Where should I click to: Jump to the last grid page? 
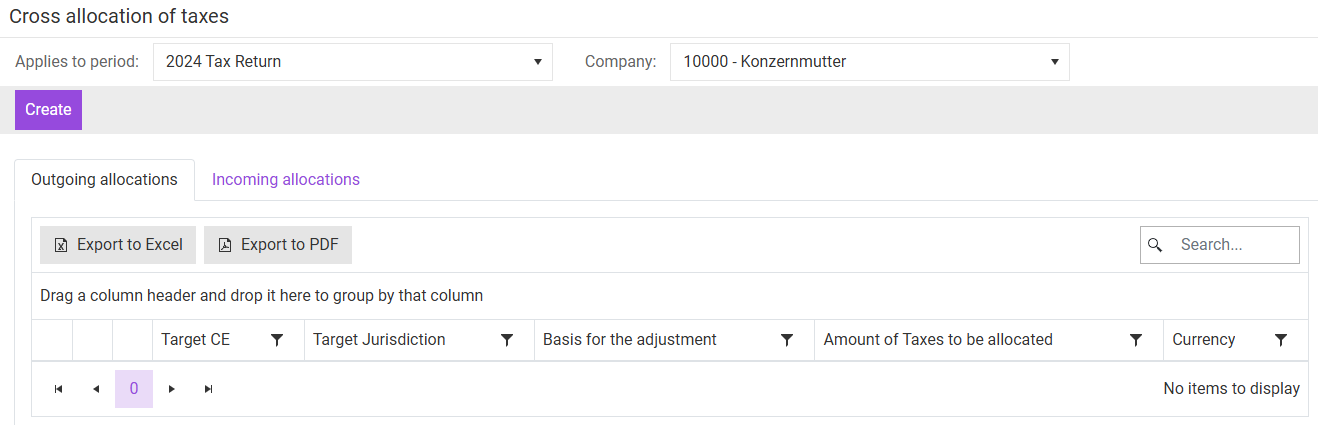209,389
